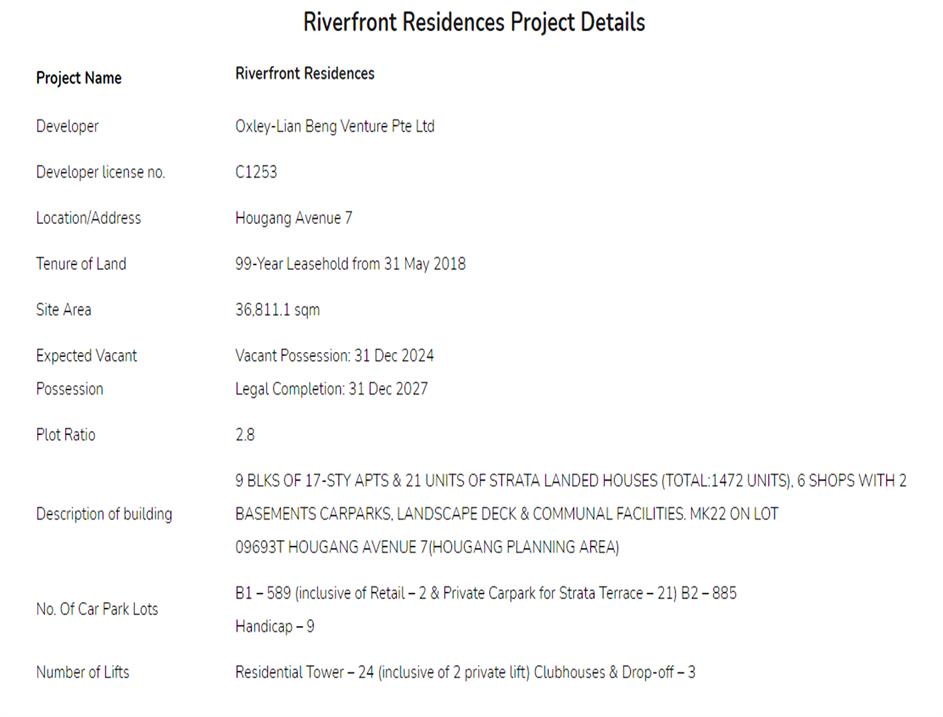The width and height of the screenshot is (943, 717).
Task: Click the Project Name row label
Action: (x=79, y=78)
